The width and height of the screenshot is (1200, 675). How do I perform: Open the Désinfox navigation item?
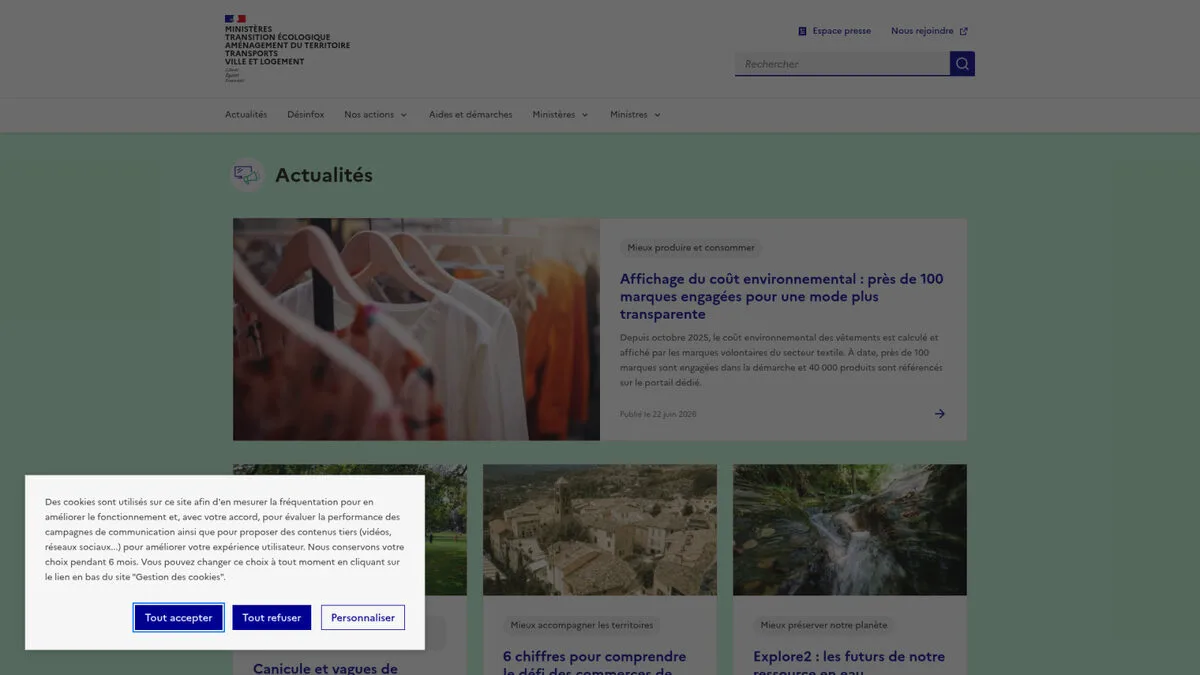(x=306, y=115)
